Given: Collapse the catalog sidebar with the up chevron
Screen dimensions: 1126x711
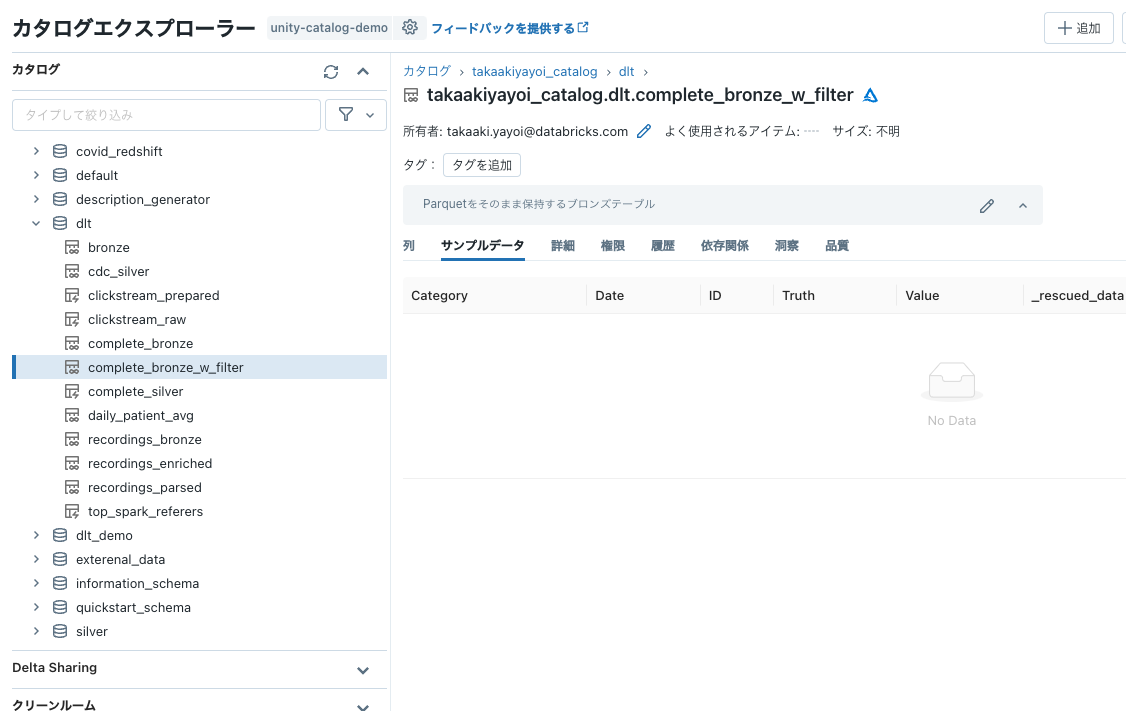Looking at the screenshot, I should pos(362,71).
